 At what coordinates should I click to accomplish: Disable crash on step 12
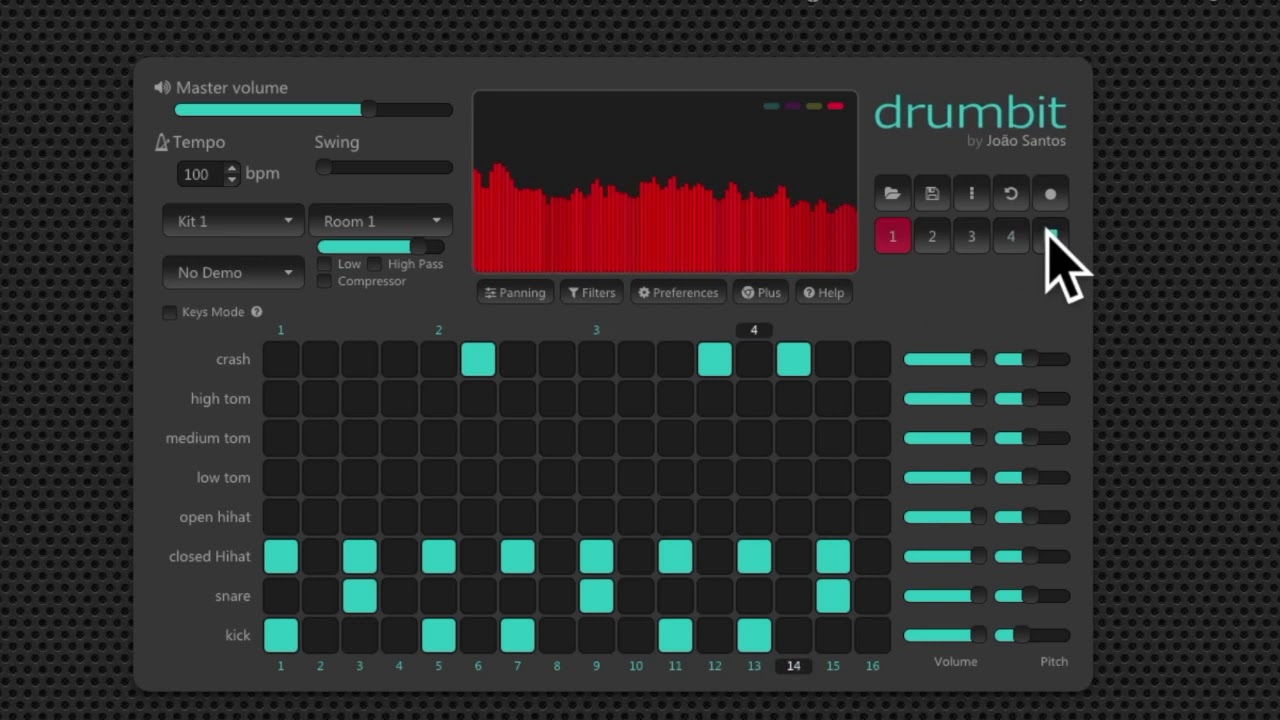715,359
